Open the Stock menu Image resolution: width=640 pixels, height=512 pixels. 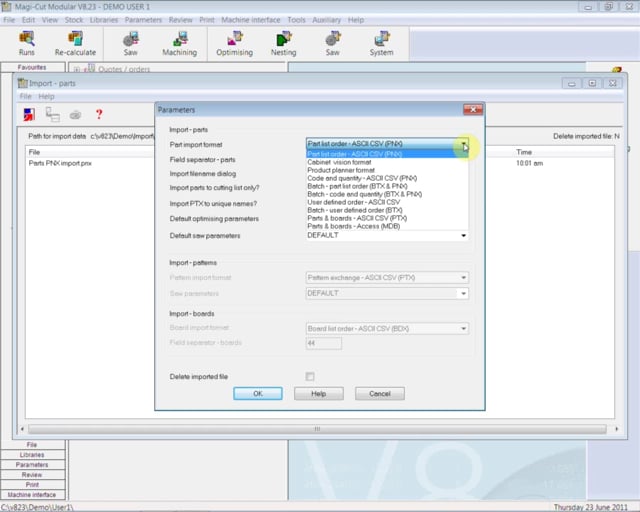(74, 20)
